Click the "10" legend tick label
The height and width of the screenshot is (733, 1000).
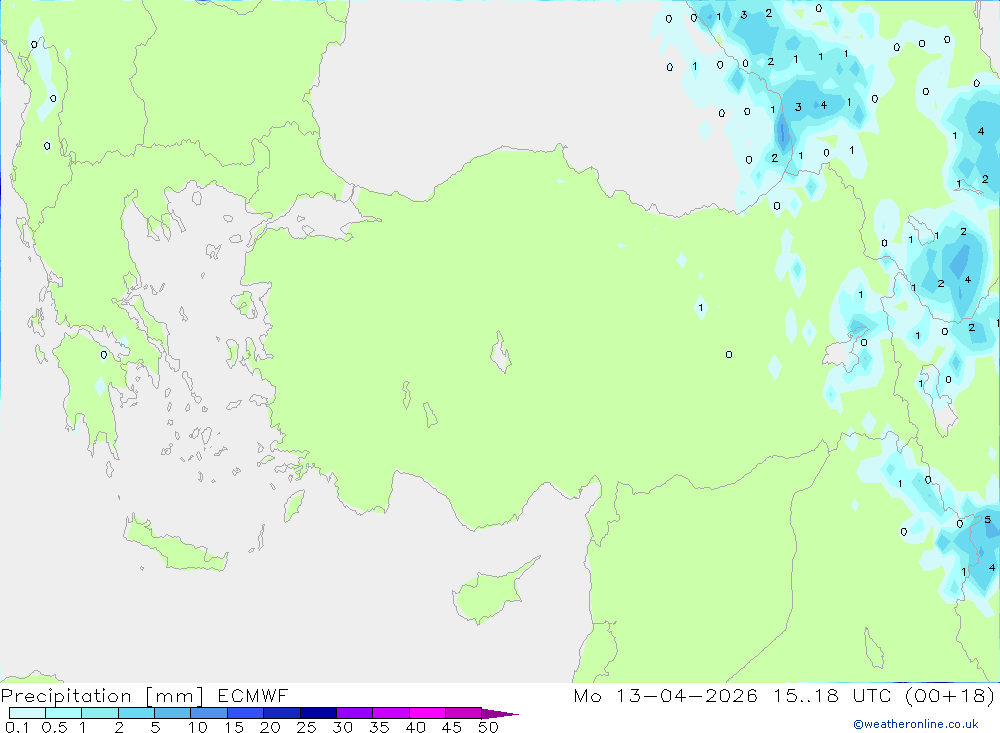[198, 727]
